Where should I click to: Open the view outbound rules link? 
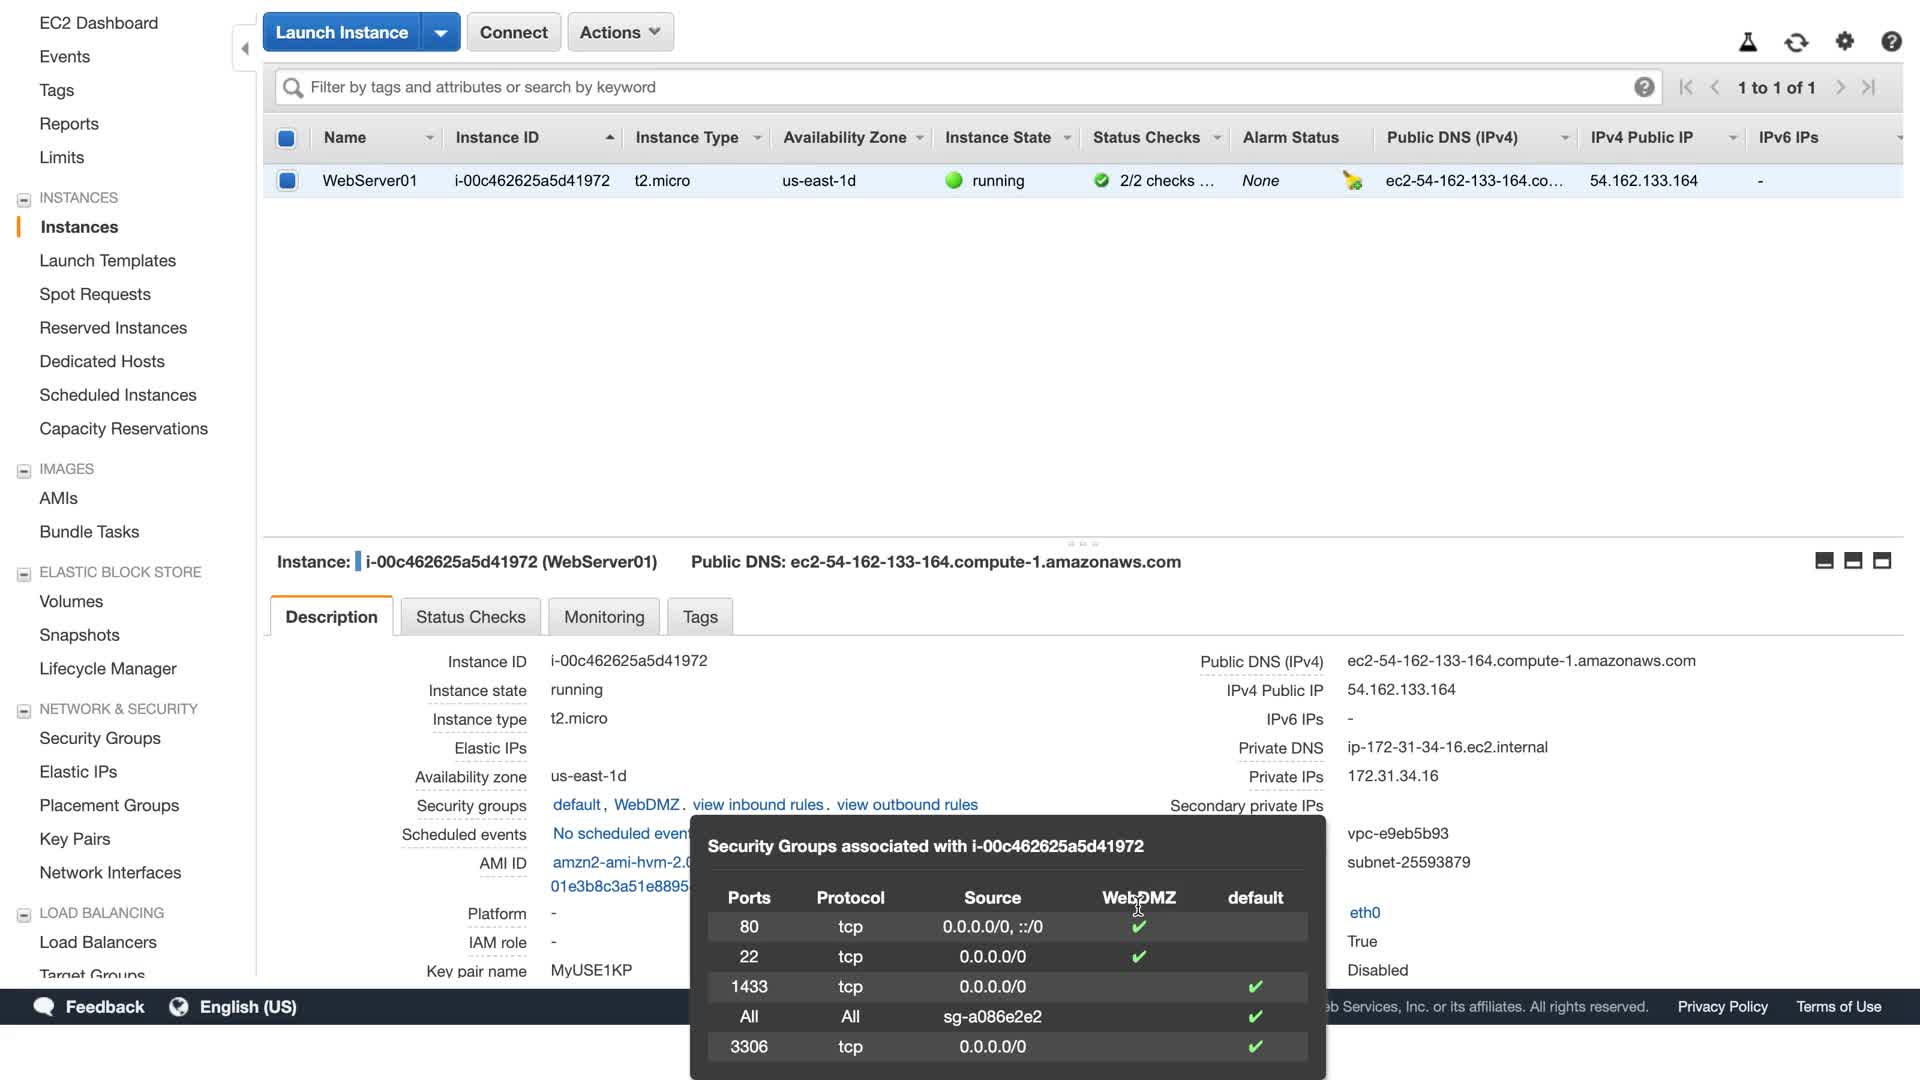(x=907, y=805)
